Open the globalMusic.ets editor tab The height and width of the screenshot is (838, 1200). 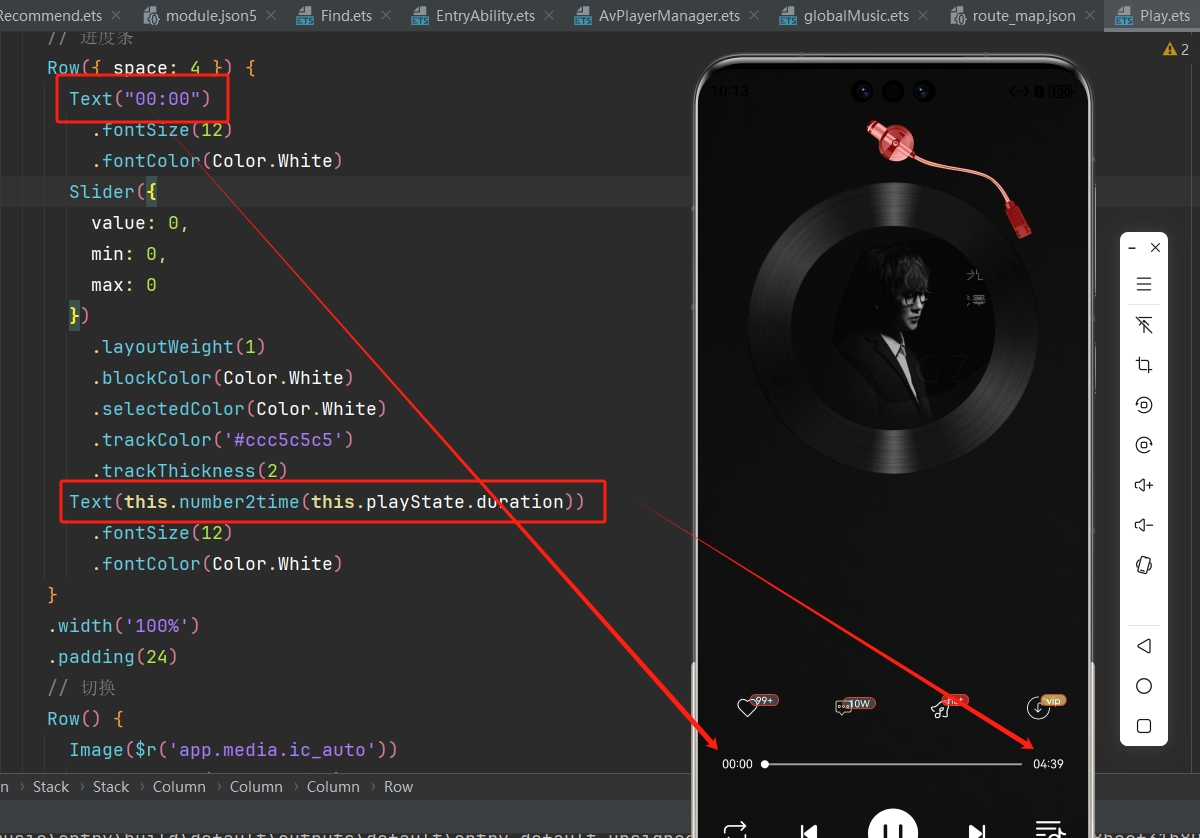856,16
